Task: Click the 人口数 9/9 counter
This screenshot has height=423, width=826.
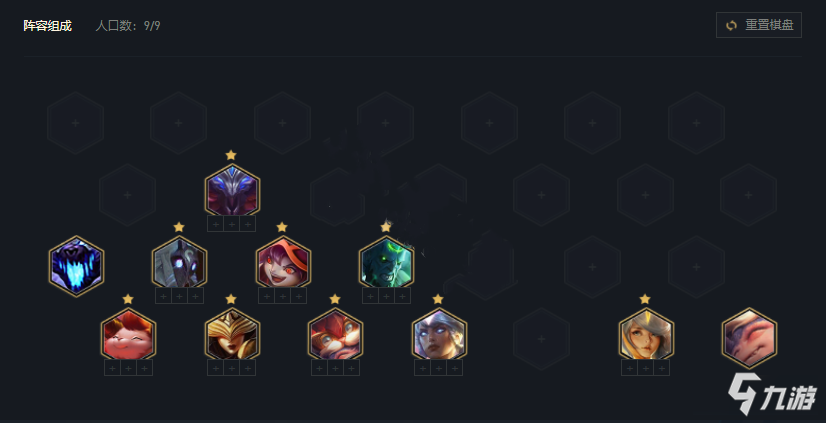Action: point(127,26)
